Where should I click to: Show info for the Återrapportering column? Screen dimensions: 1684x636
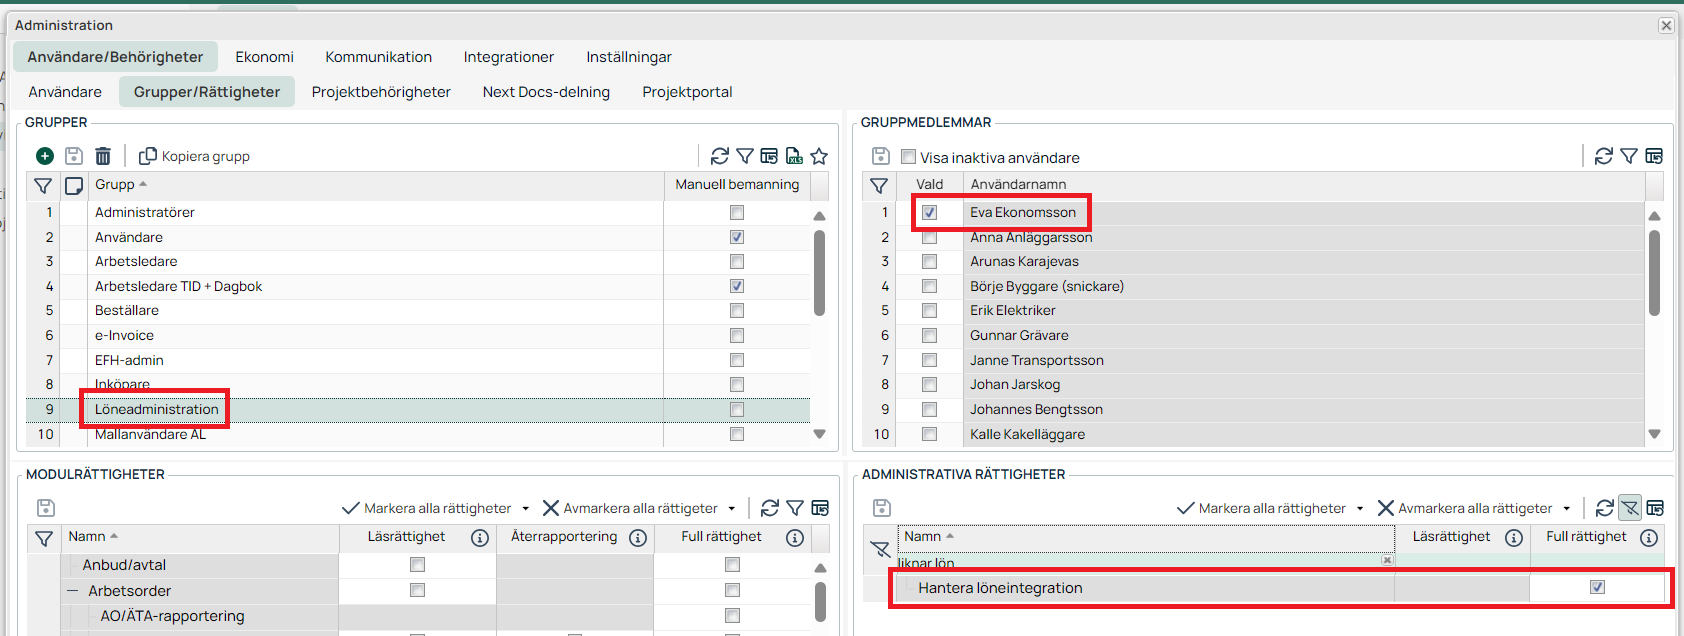coord(638,538)
